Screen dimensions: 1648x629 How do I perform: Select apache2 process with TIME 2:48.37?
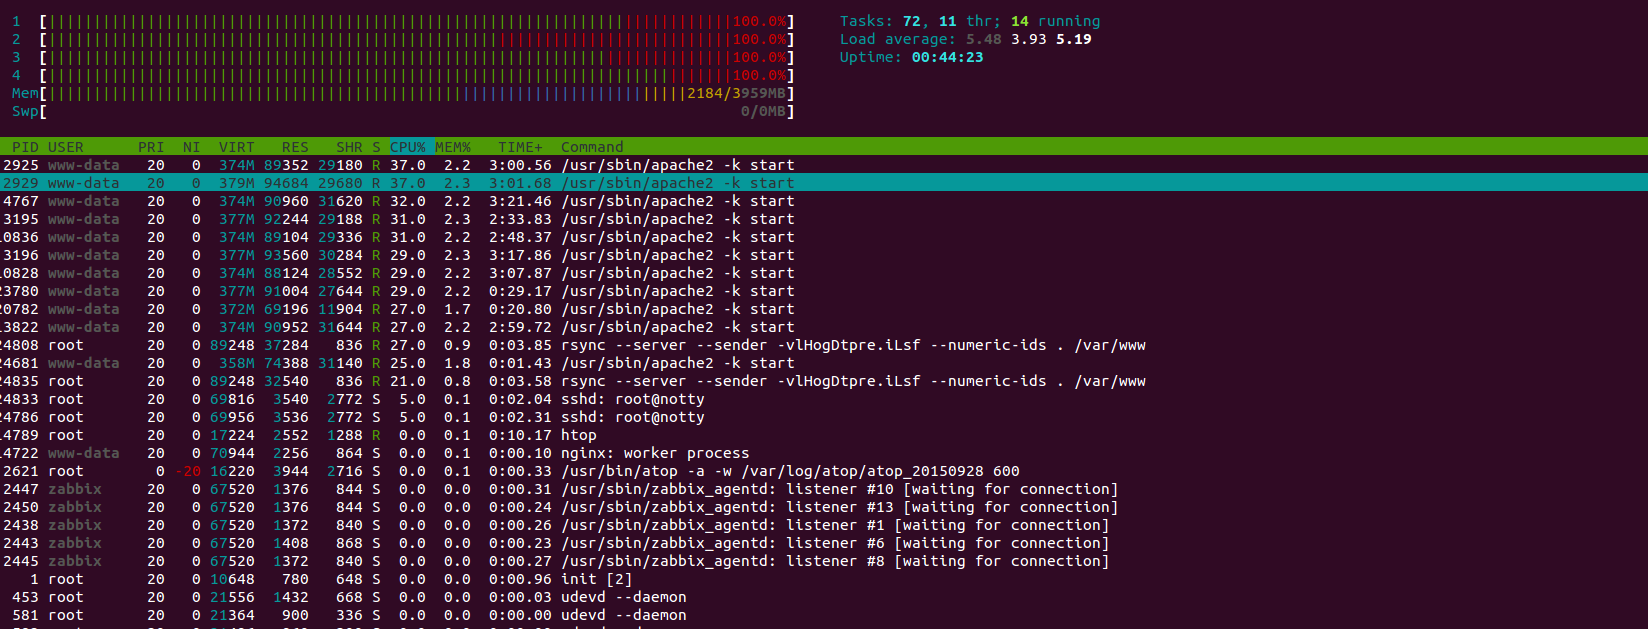click(x=824, y=237)
